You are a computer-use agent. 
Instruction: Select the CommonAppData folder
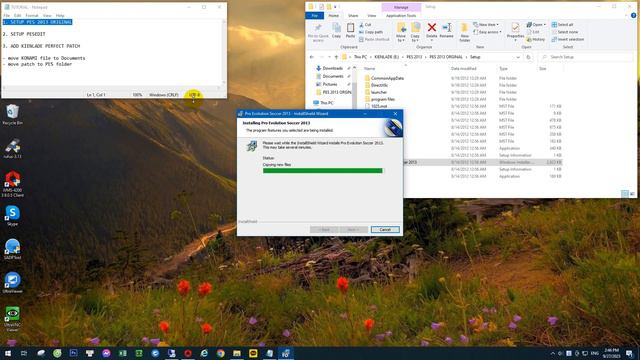[387, 78]
